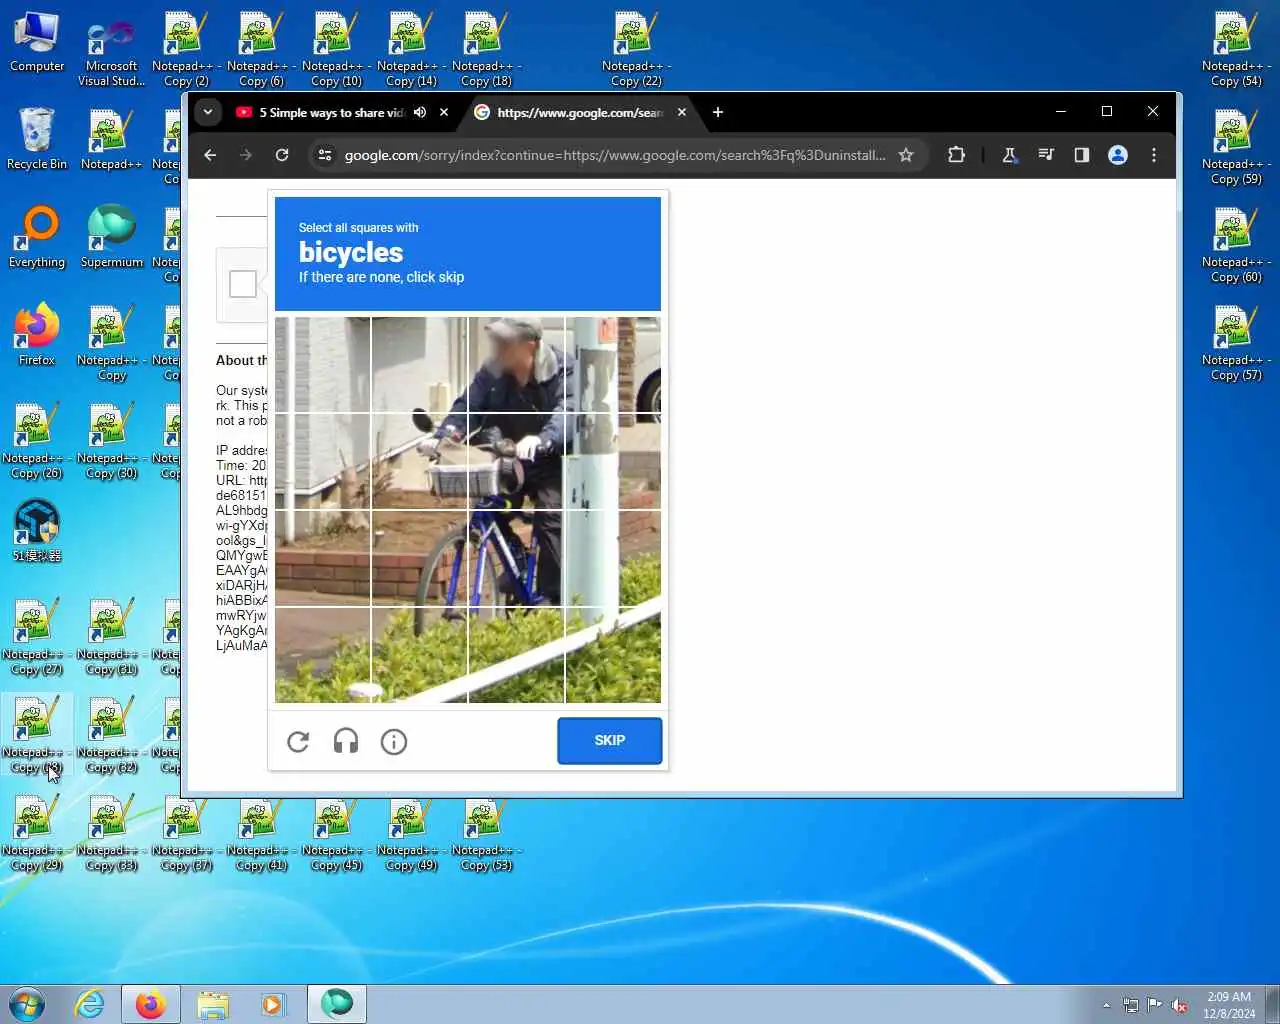The height and width of the screenshot is (1024, 1280).
Task: Select the 51模拟器 desktop icon
Action: [37, 531]
